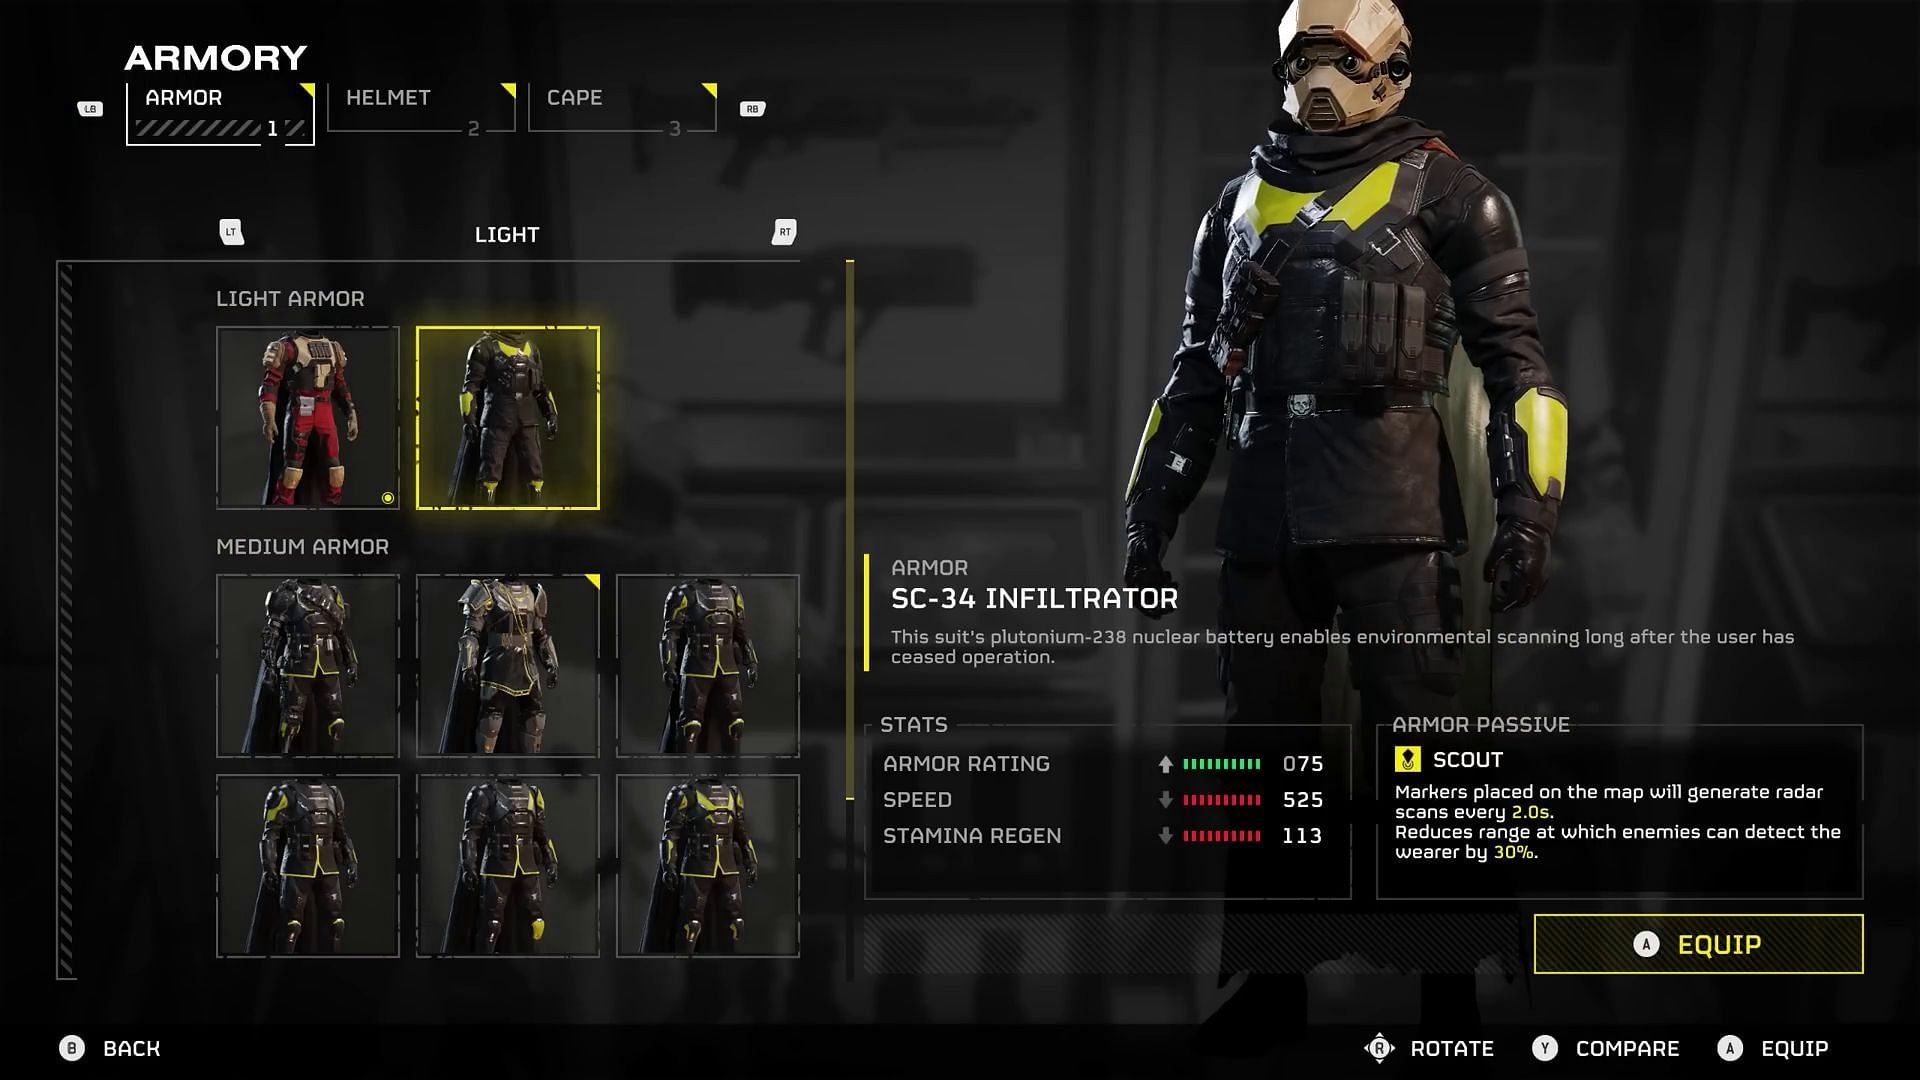Select the Light armor category tab

(x=506, y=235)
